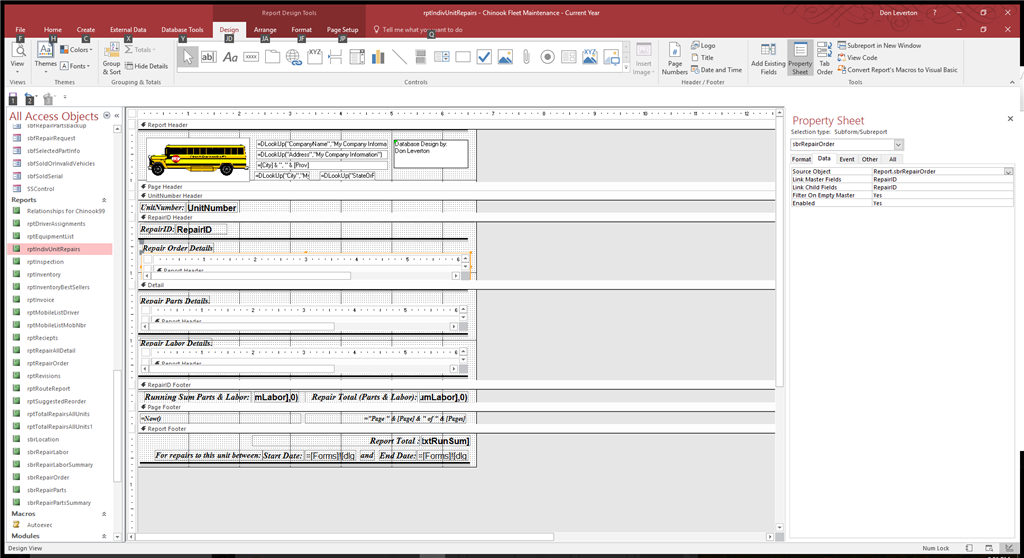Open the Event tab in Property Sheet
Image resolution: width=1024 pixels, height=558 pixels.
coord(846,159)
